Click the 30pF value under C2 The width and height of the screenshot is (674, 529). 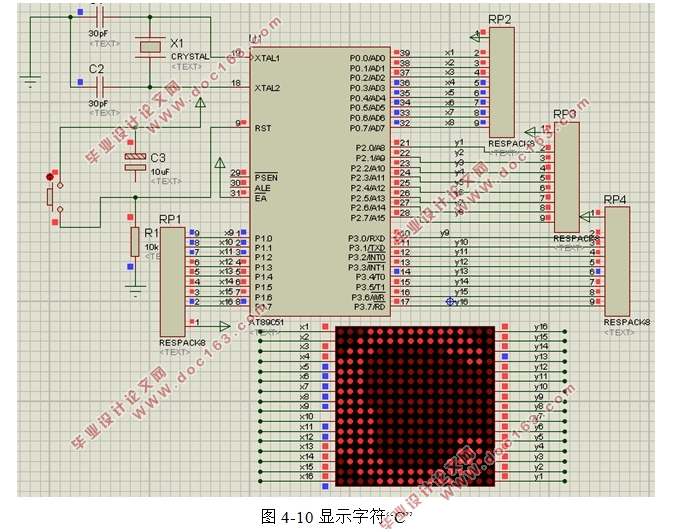coord(98,104)
